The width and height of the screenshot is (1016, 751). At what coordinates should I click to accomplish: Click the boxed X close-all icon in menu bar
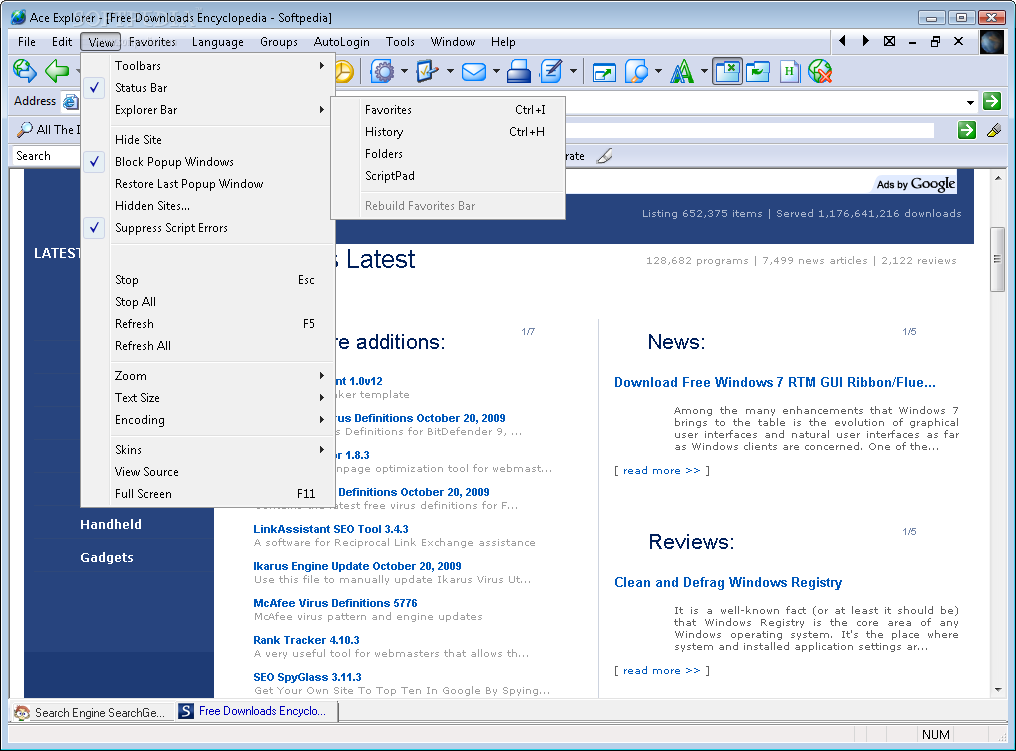coord(890,41)
